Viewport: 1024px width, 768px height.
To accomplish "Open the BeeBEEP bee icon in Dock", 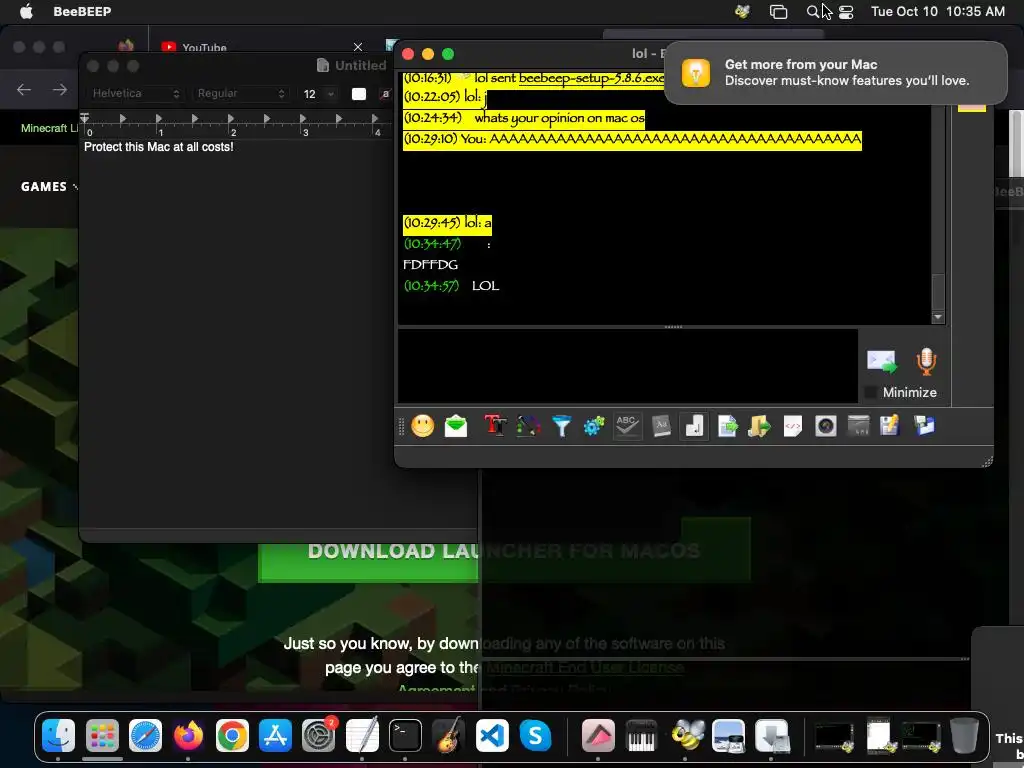I will click(686, 736).
